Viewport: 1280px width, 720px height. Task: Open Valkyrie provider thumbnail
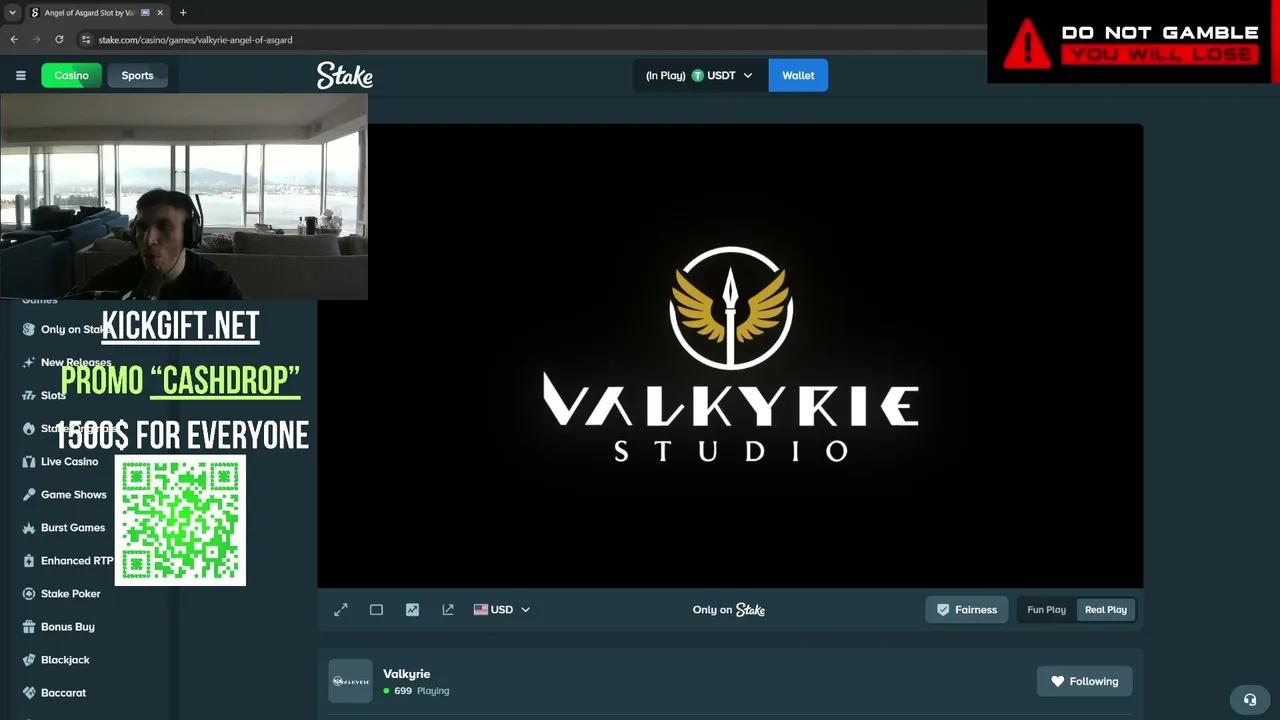point(351,681)
